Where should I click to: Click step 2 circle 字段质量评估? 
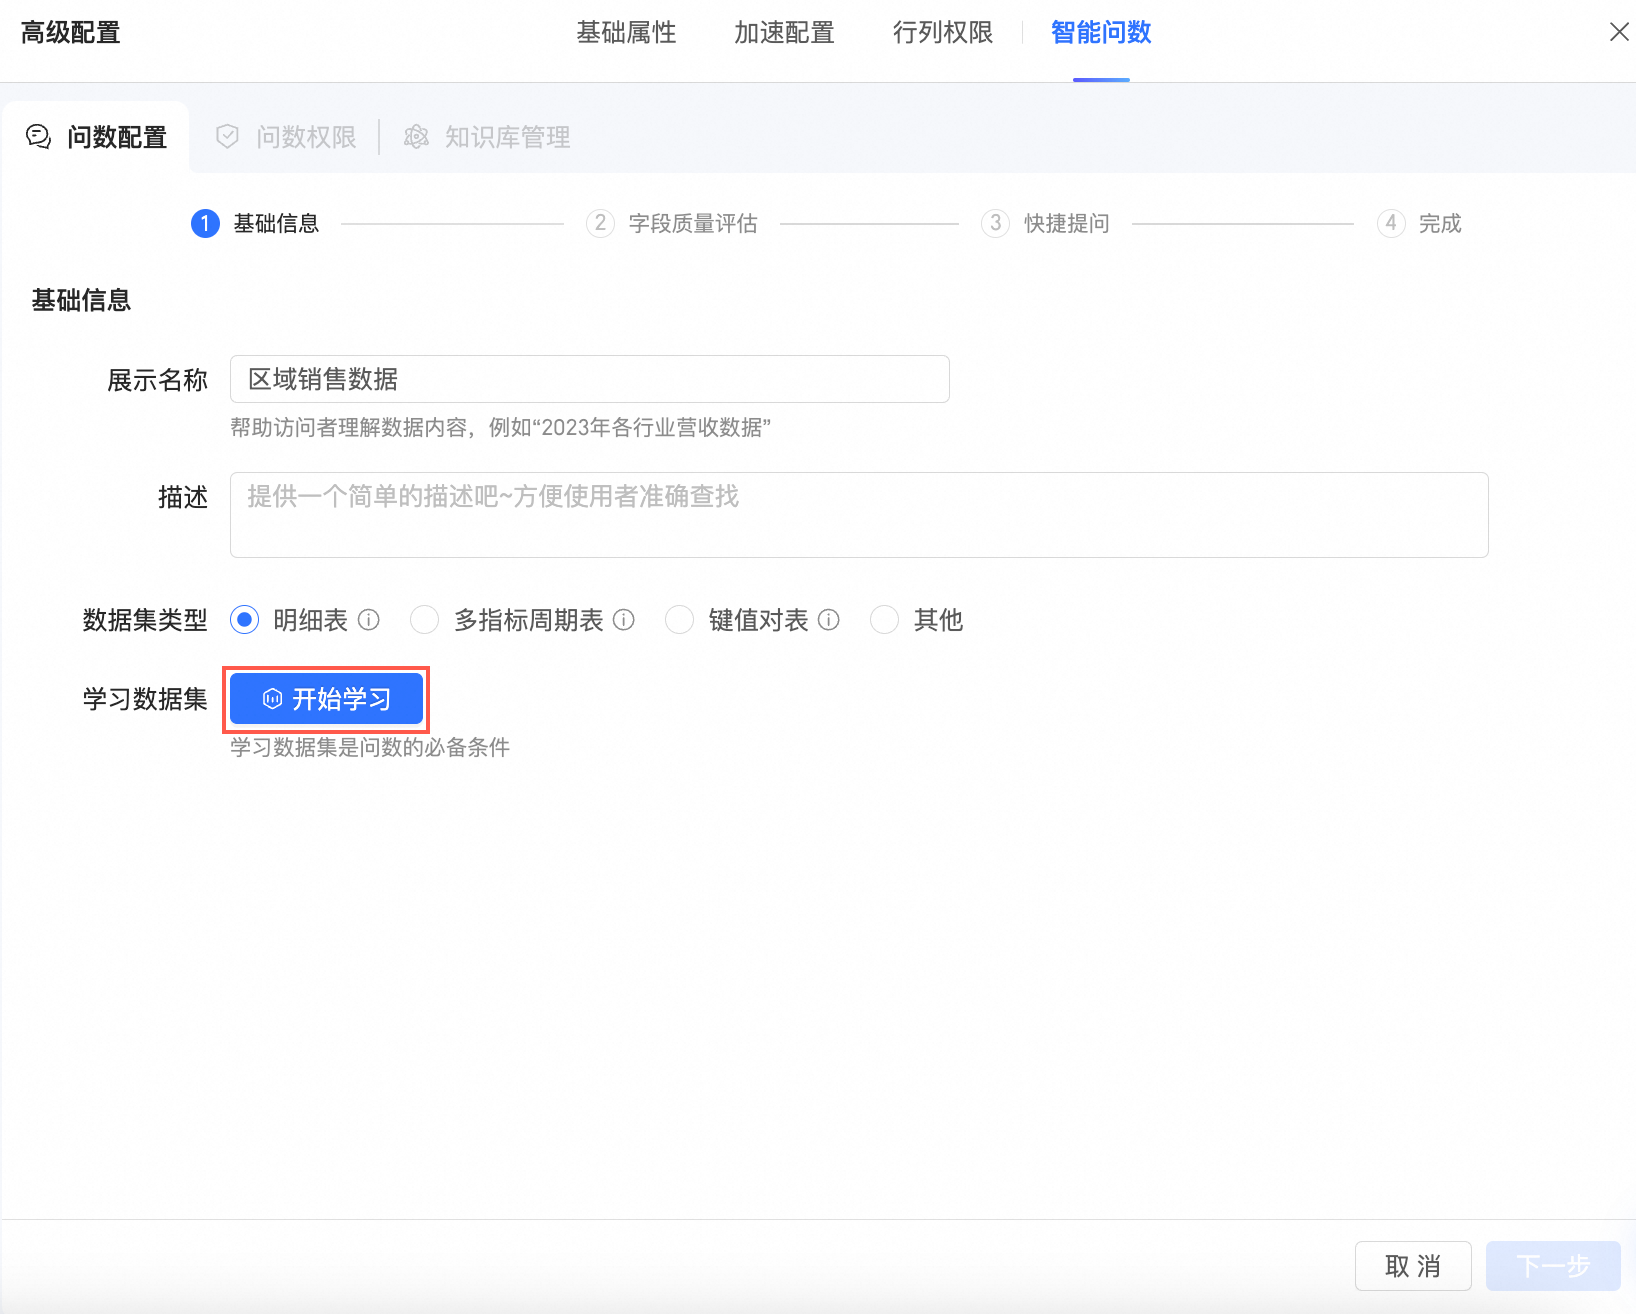tap(600, 223)
